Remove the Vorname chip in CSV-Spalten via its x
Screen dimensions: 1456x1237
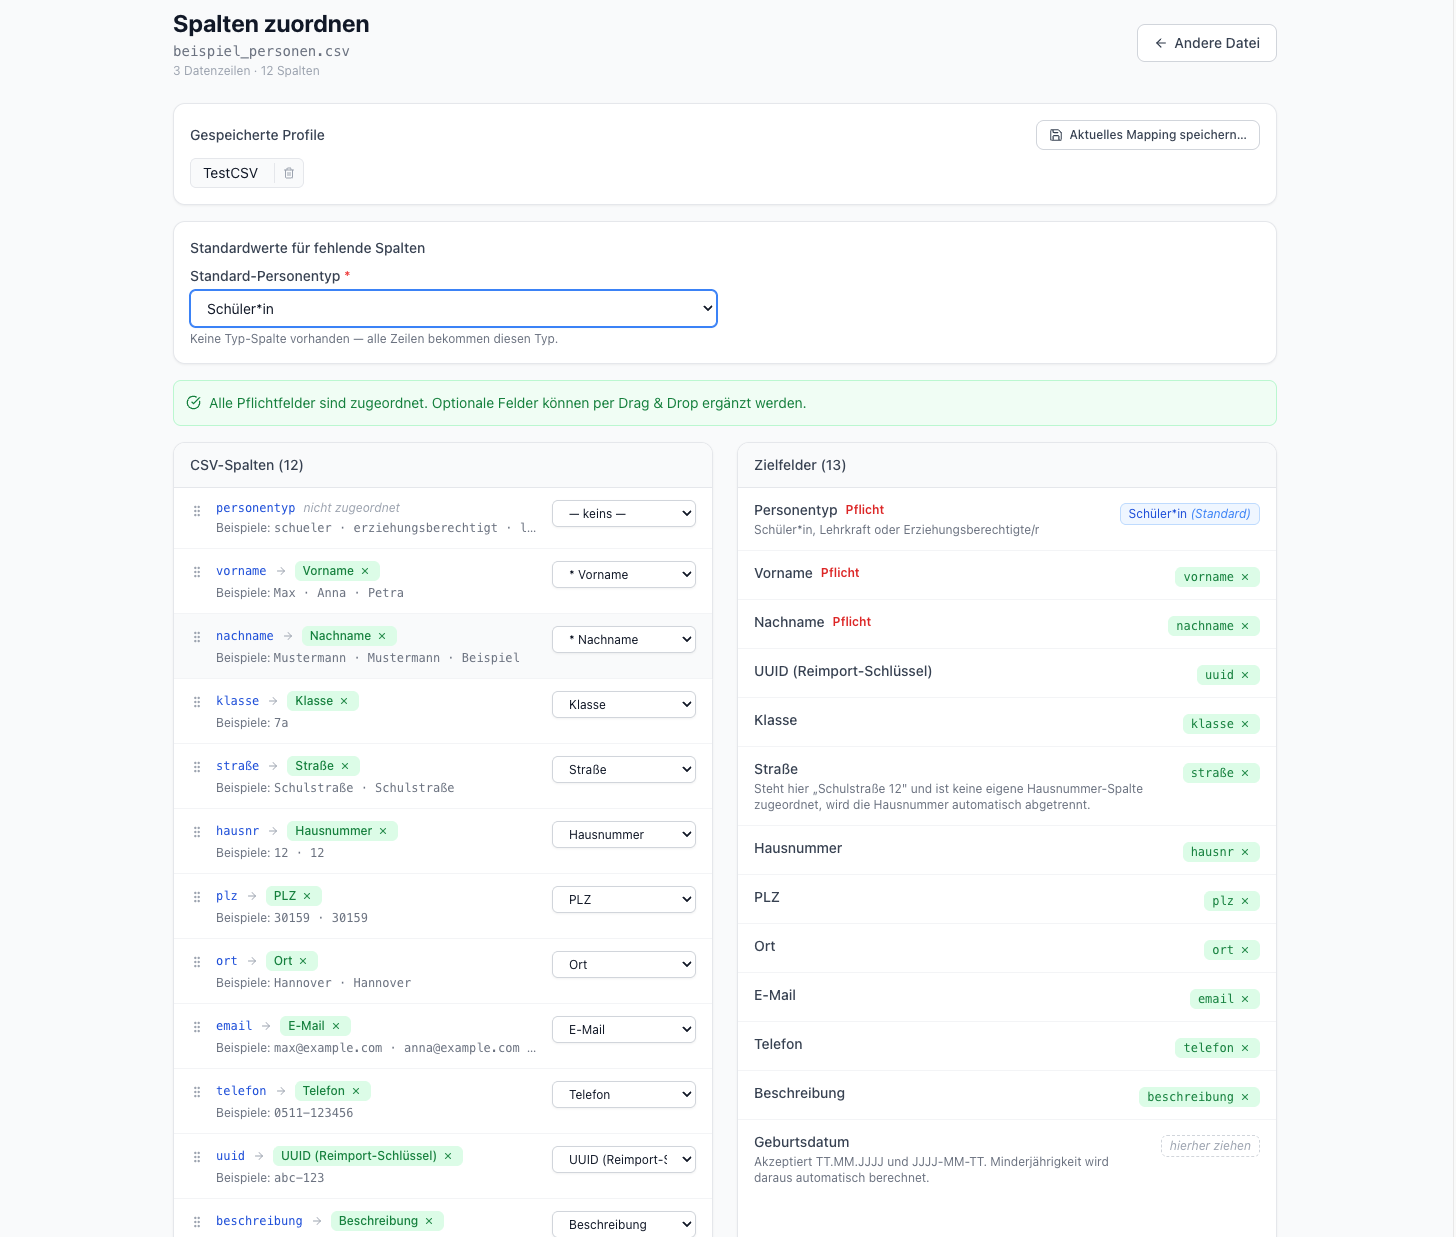(x=365, y=571)
